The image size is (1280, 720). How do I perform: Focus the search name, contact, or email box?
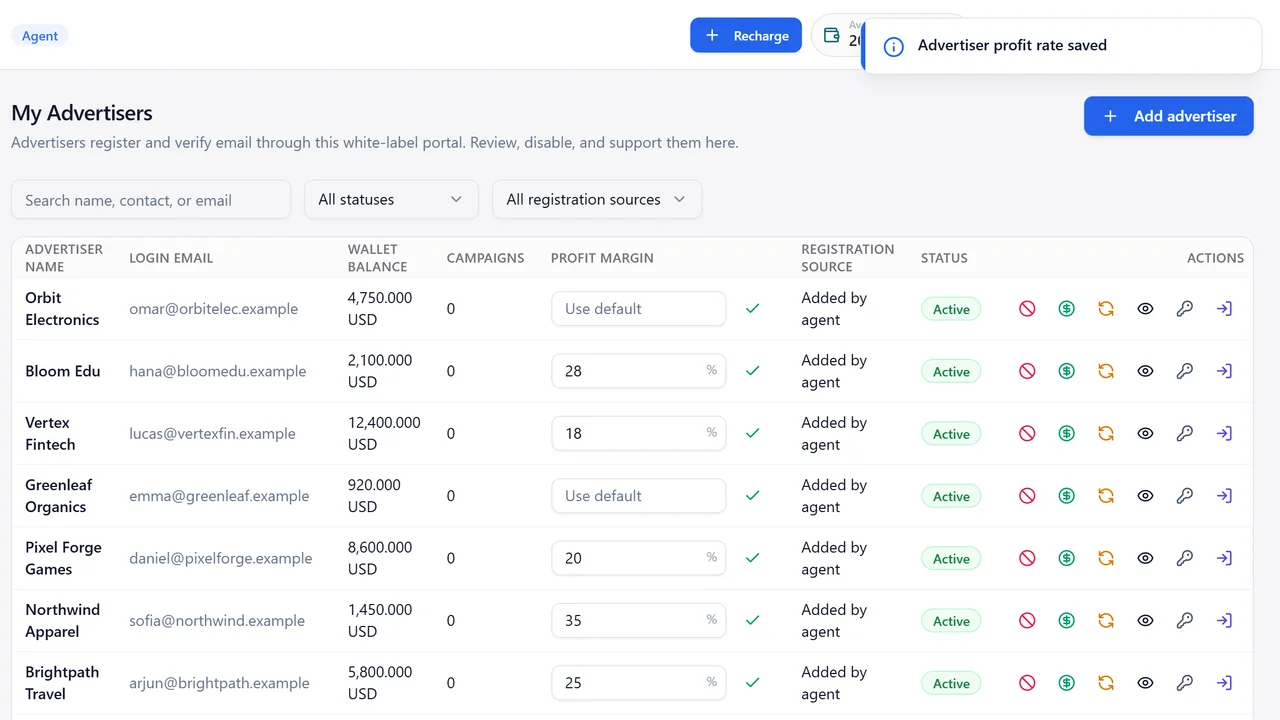(151, 199)
